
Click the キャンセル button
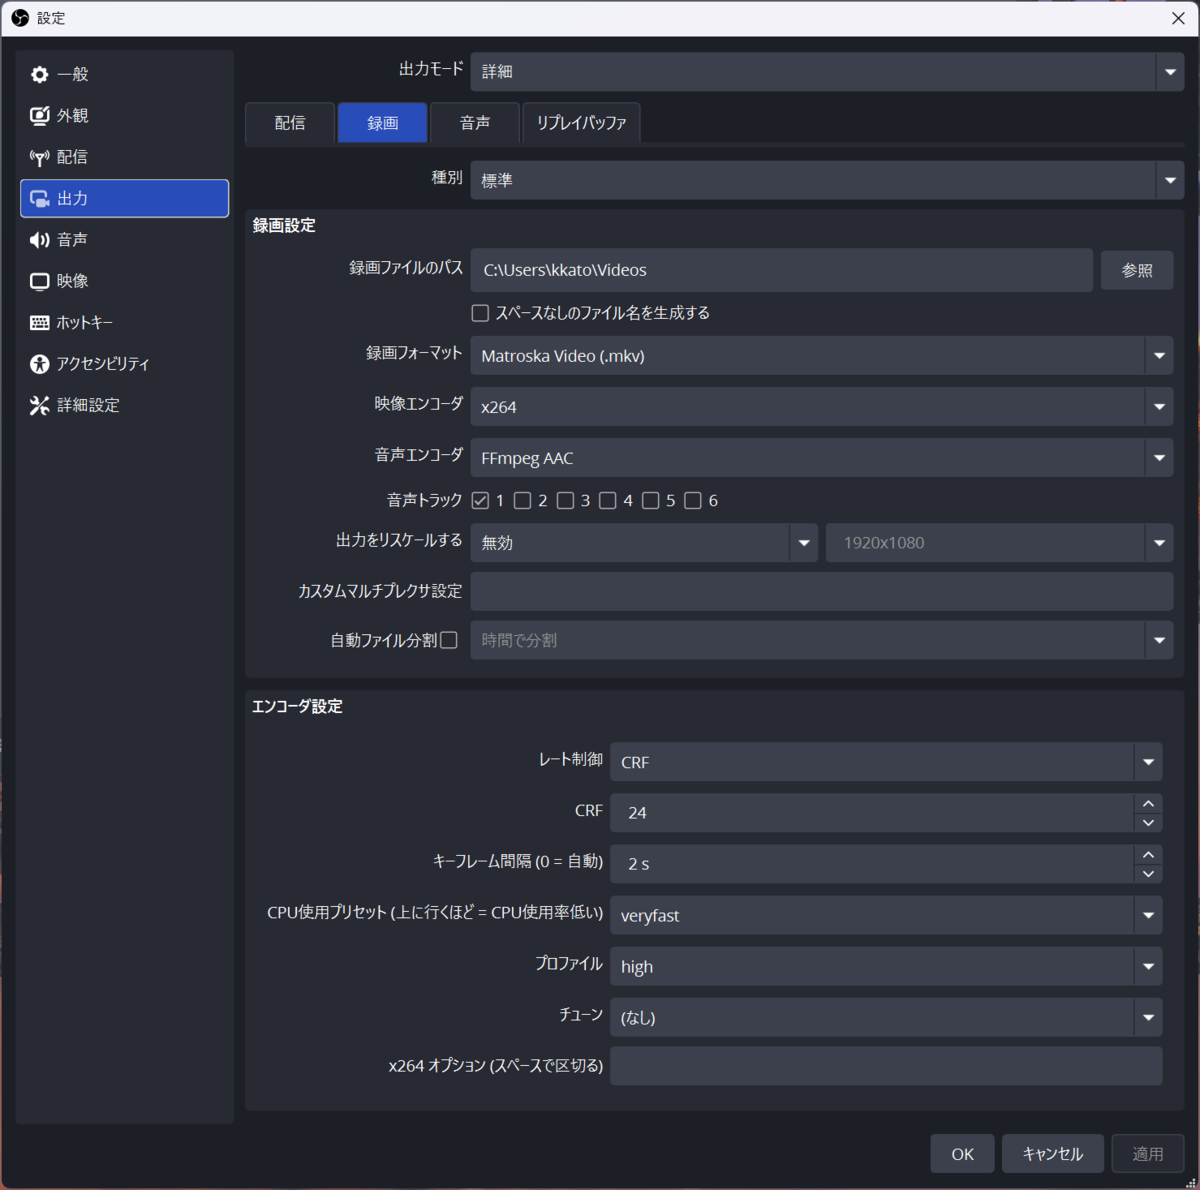(x=1052, y=1154)
